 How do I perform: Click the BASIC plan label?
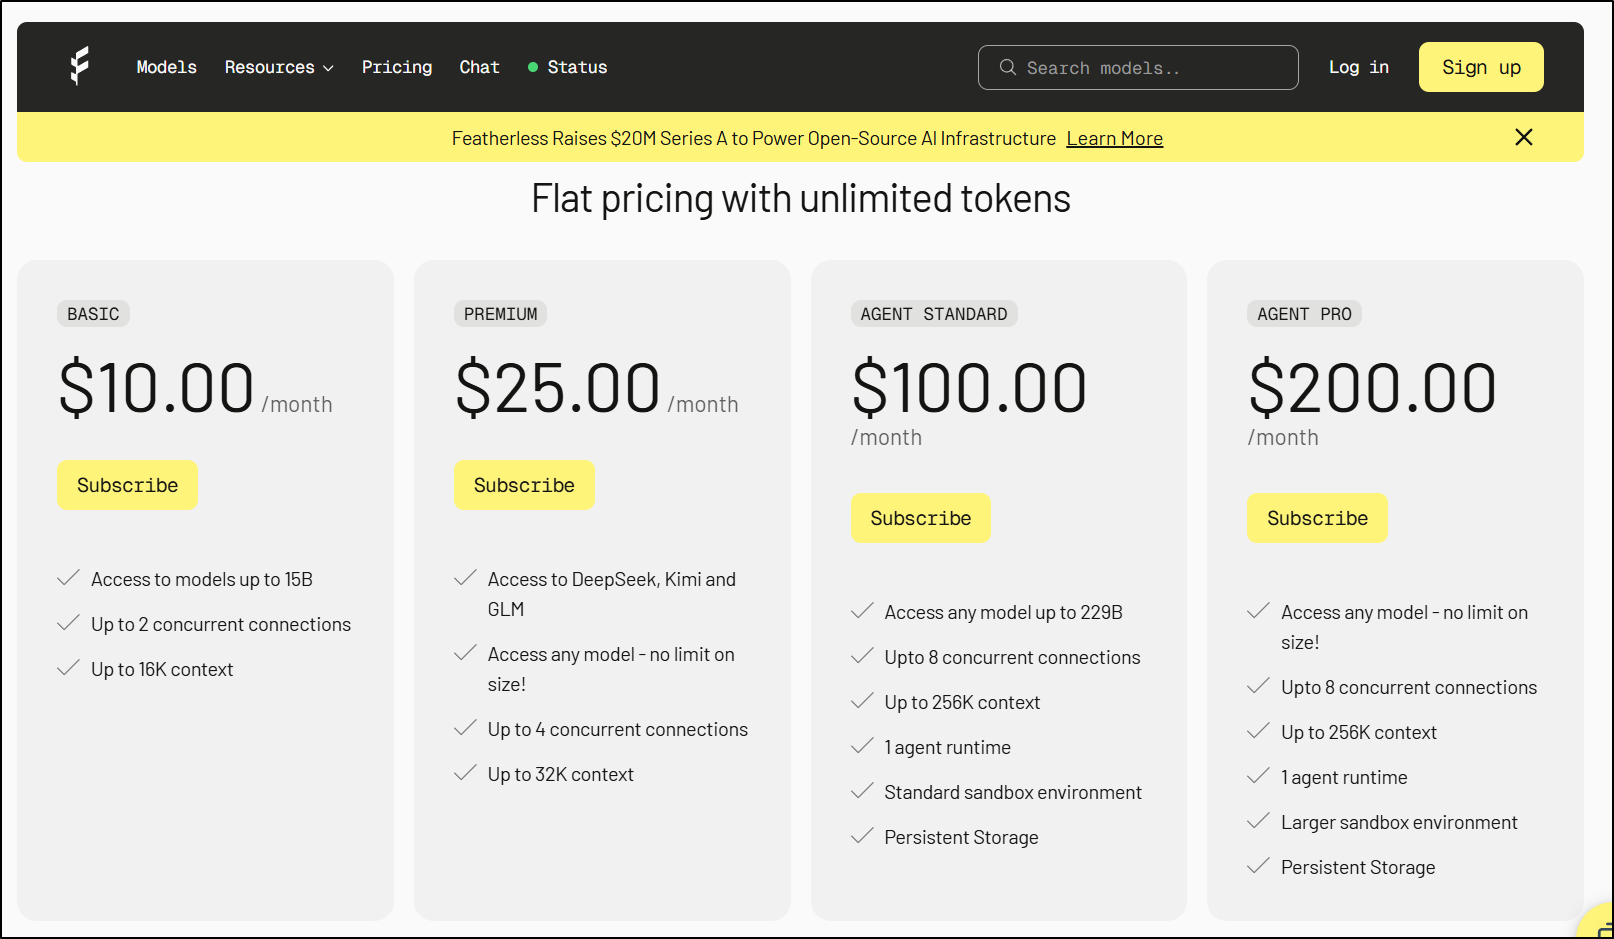(x=93, y=314)
